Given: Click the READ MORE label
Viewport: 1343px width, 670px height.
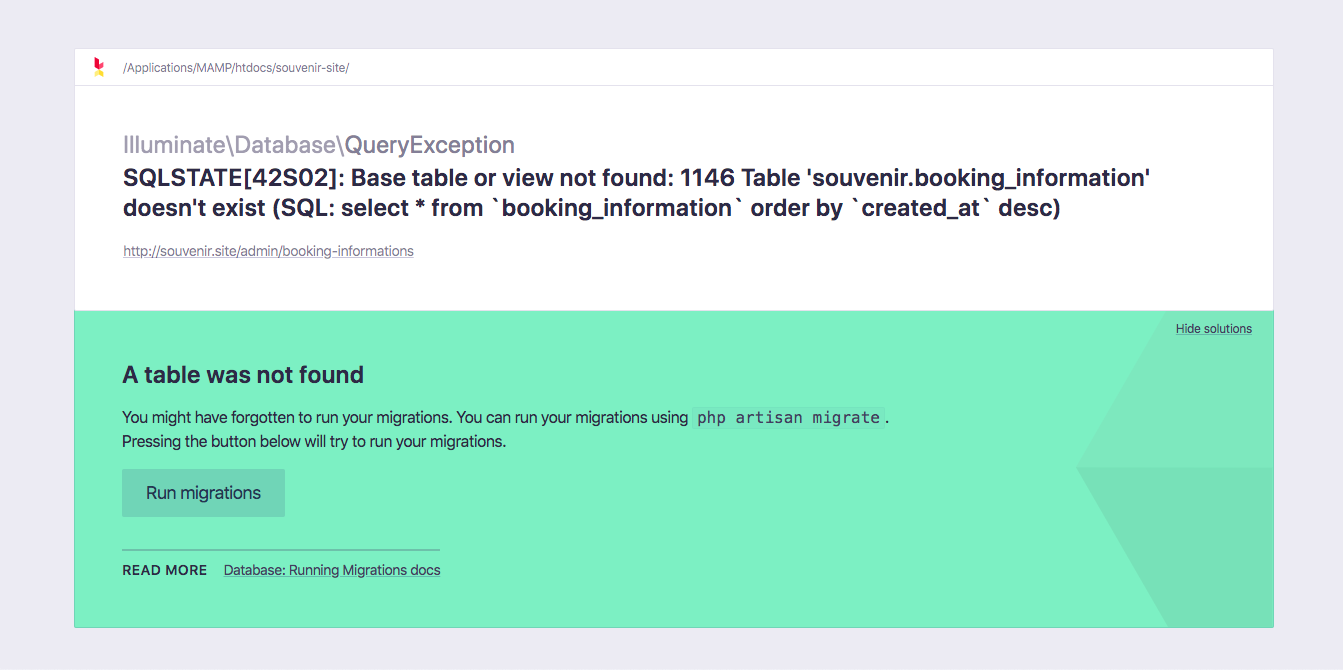Looking at the screenshot, I should point(165,570).
